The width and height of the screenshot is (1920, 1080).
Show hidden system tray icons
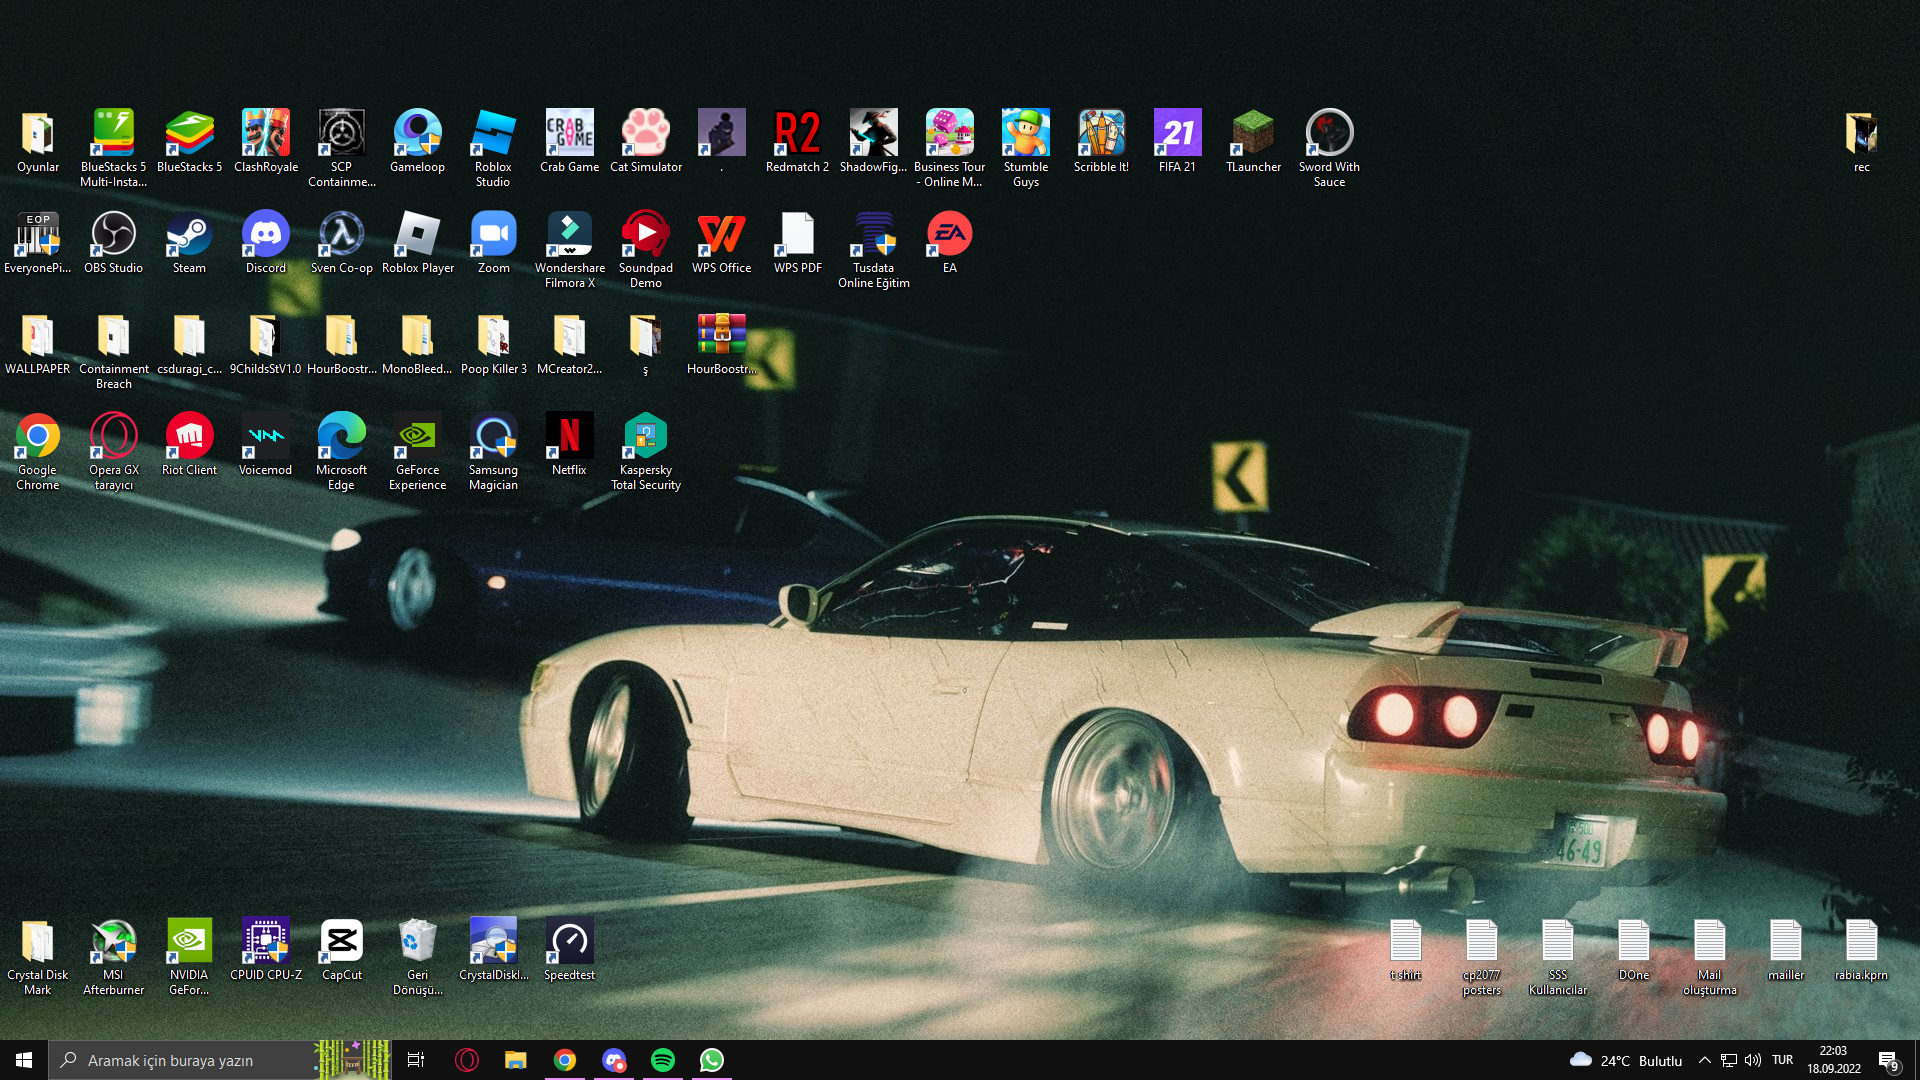pyautogui.click(x=1704, y=1060)
